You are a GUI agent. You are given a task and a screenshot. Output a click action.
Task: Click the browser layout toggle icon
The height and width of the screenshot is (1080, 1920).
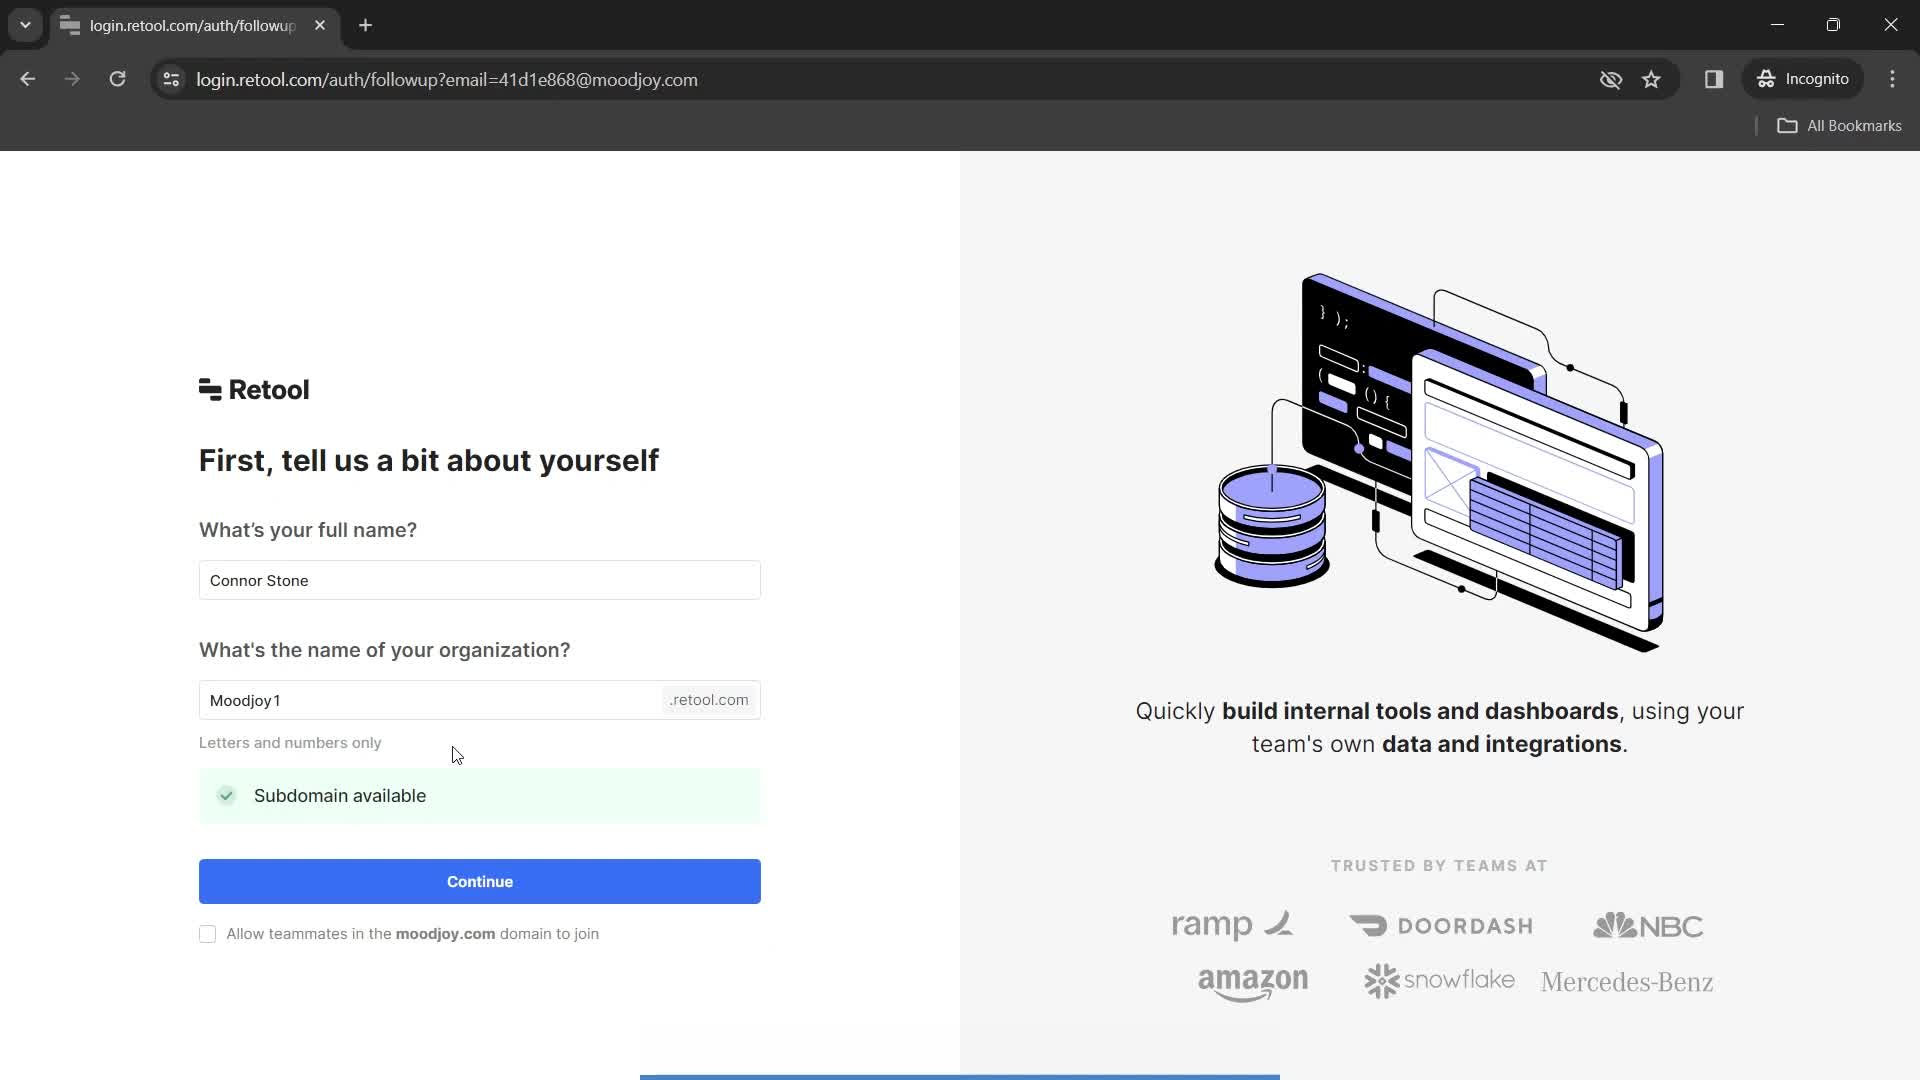point(1714,79)
